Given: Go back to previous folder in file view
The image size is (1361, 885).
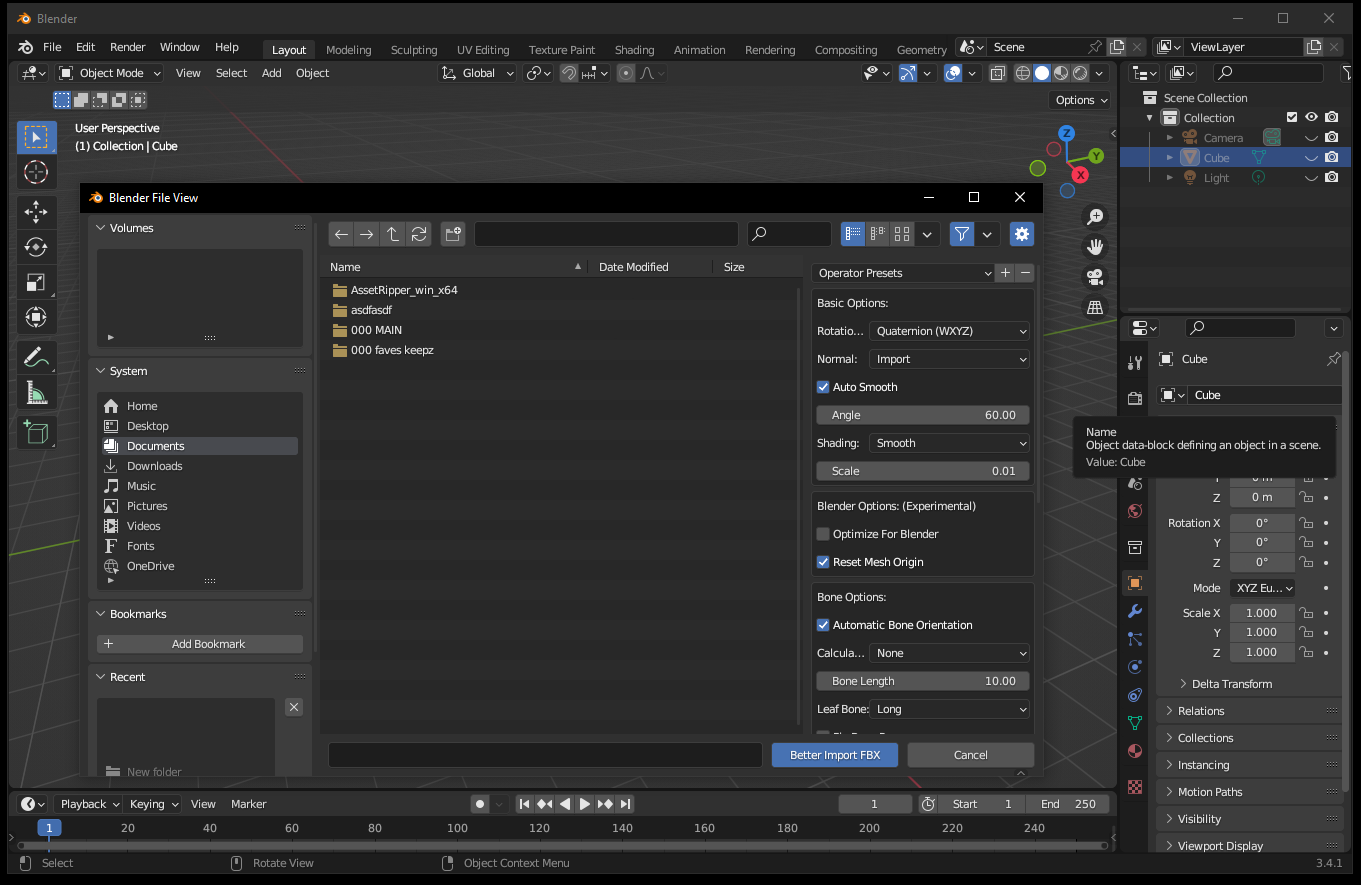Looking at the screenshot, I should point(341,234).
